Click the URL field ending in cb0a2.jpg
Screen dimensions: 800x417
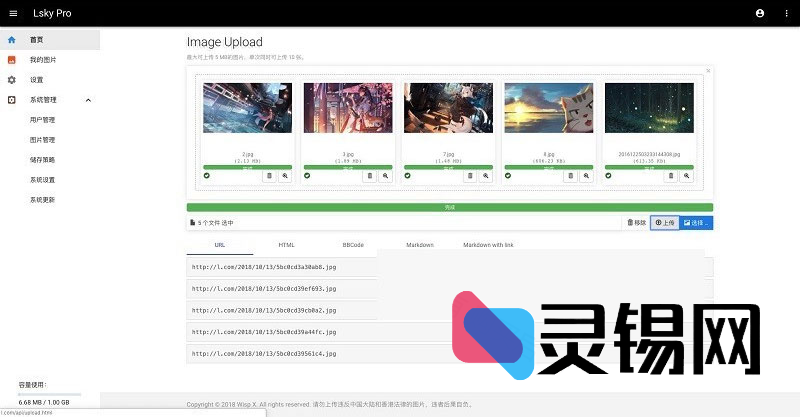tap(449, 310)
